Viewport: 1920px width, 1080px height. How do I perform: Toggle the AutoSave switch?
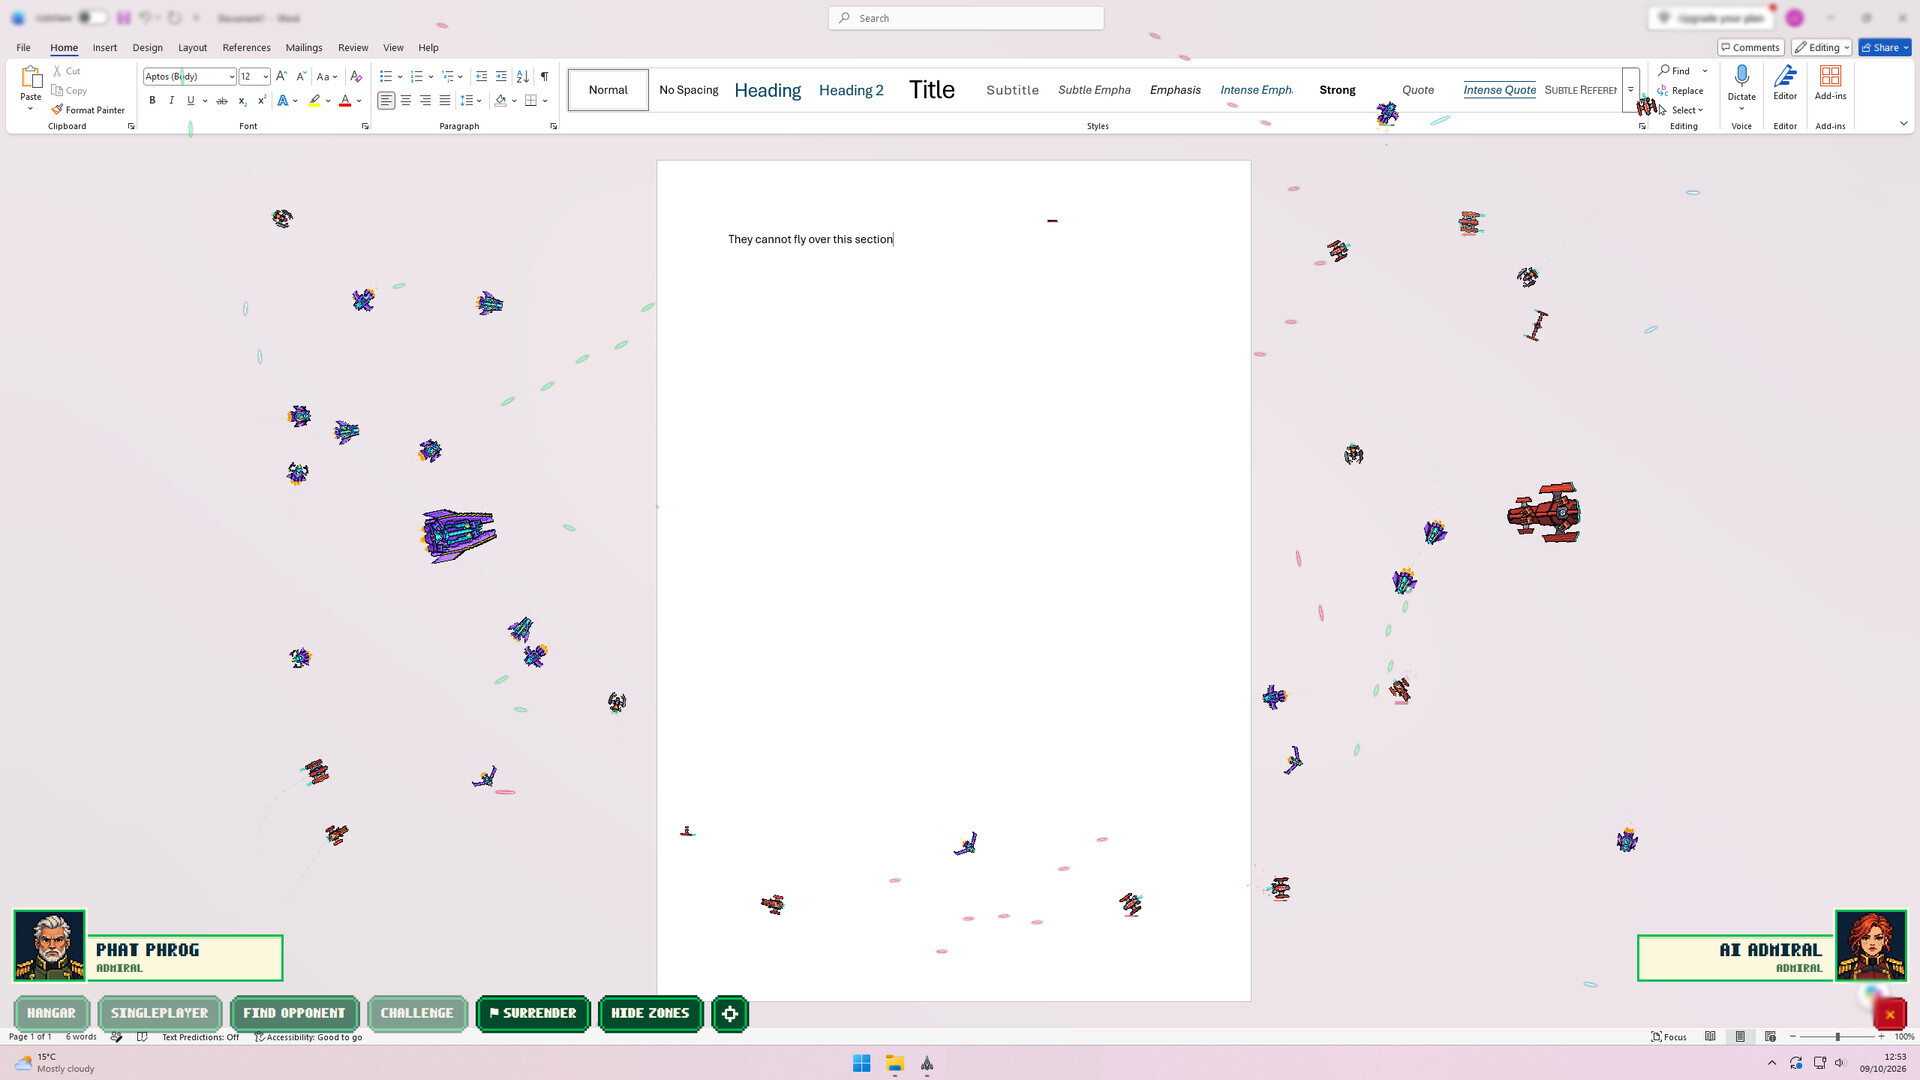[92, 18]
